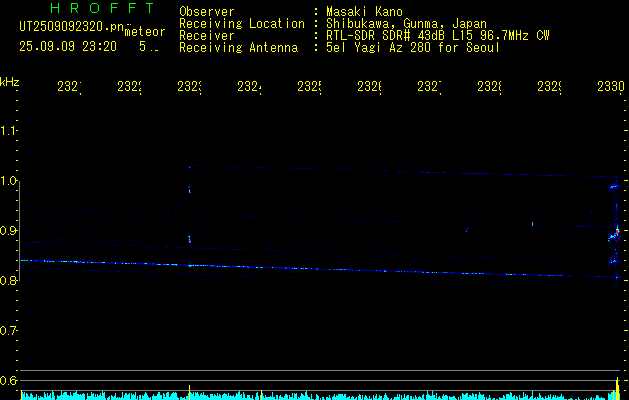
Task: Select the timestamp 25.09.09 23:20
Action: tap(68, 47)
